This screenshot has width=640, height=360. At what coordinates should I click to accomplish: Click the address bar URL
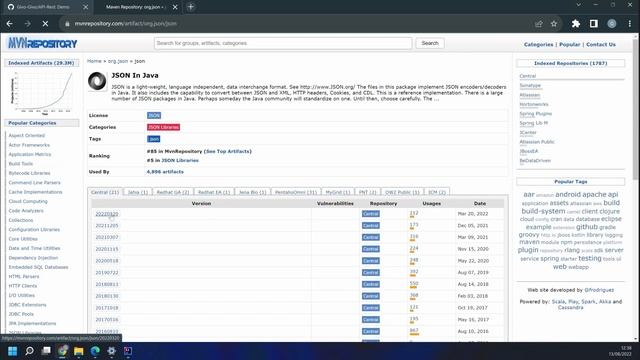click(126, 24)
